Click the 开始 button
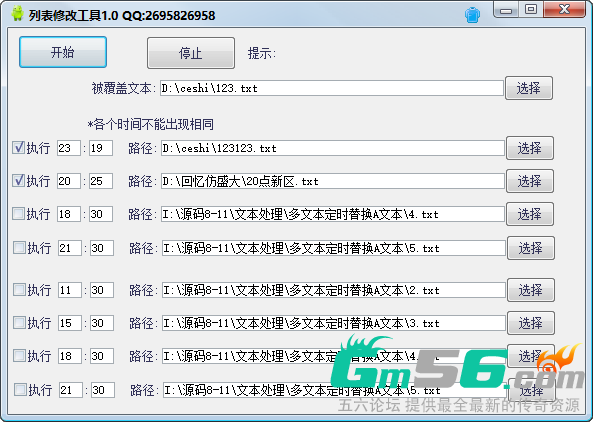The width and height of the screenshot is (593, 422). [63, 52]
